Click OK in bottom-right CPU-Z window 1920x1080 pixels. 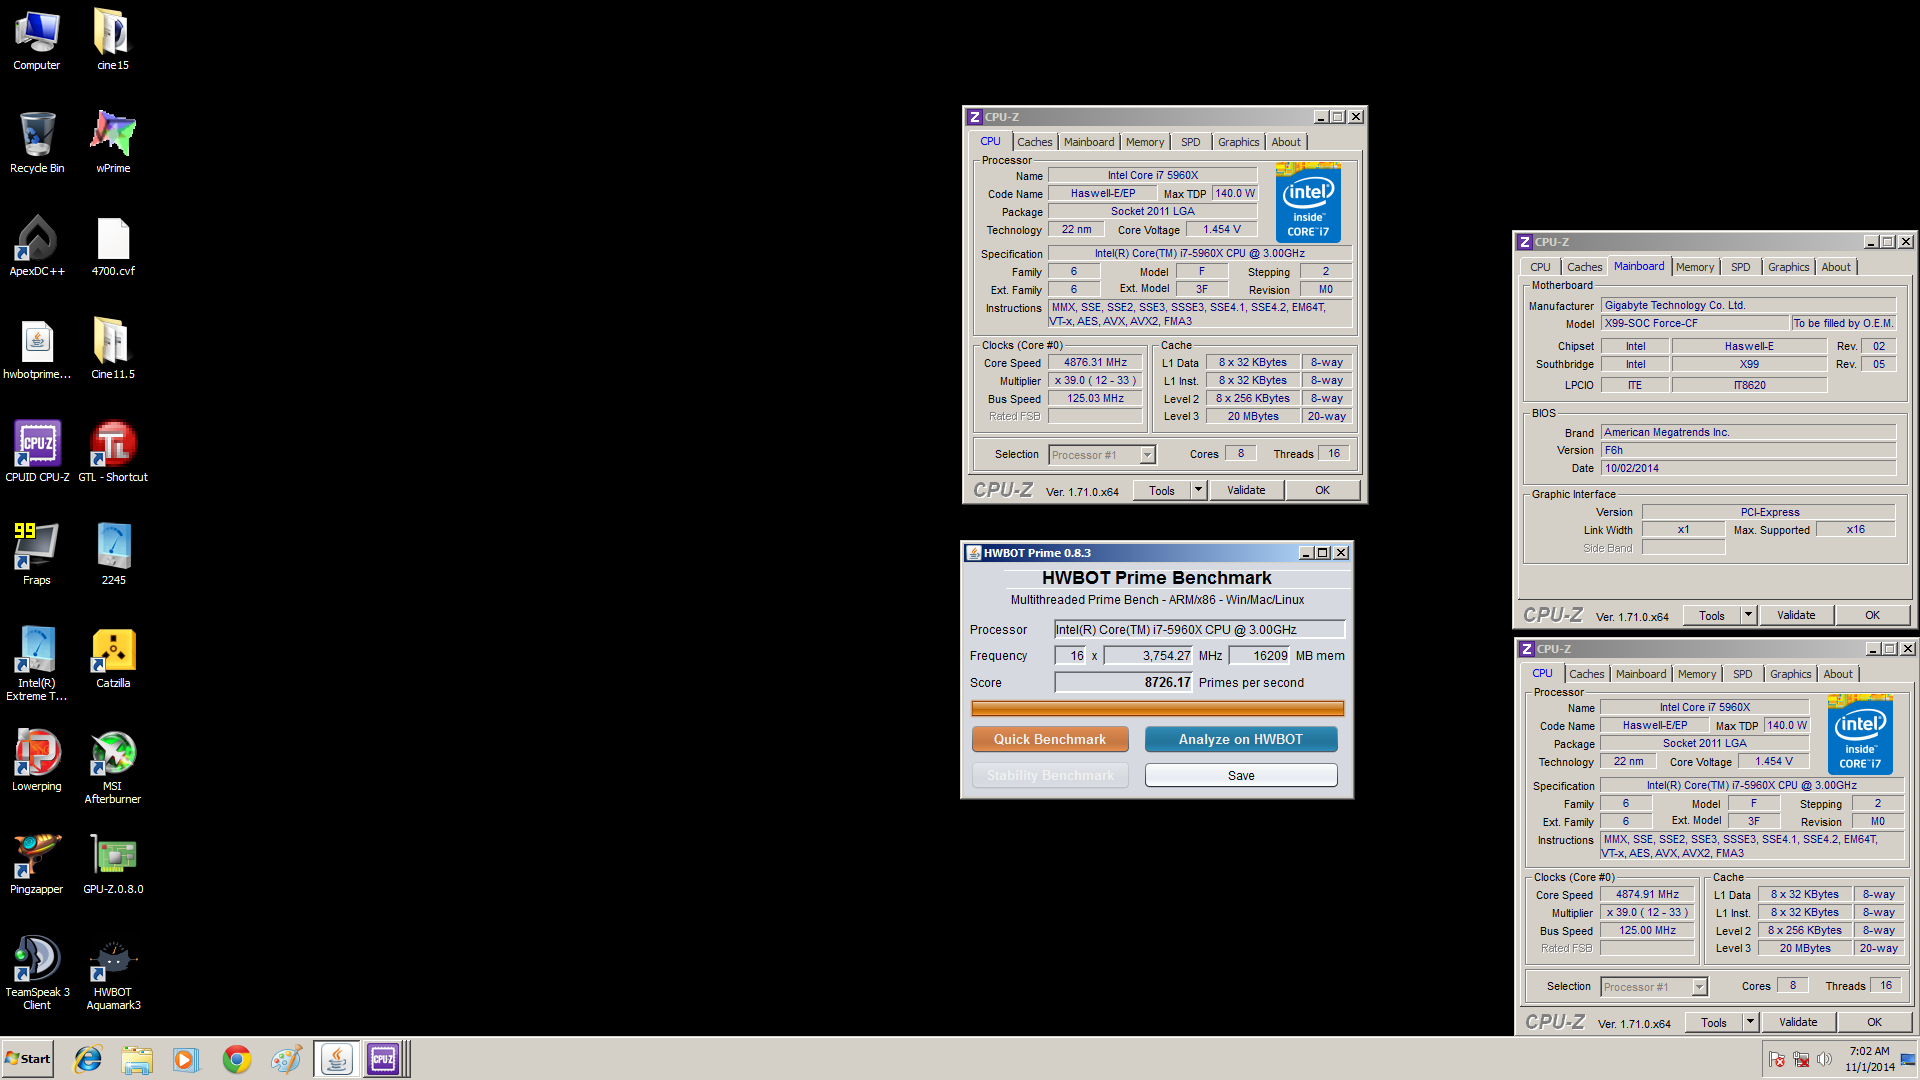[x=1874, y=1022]
